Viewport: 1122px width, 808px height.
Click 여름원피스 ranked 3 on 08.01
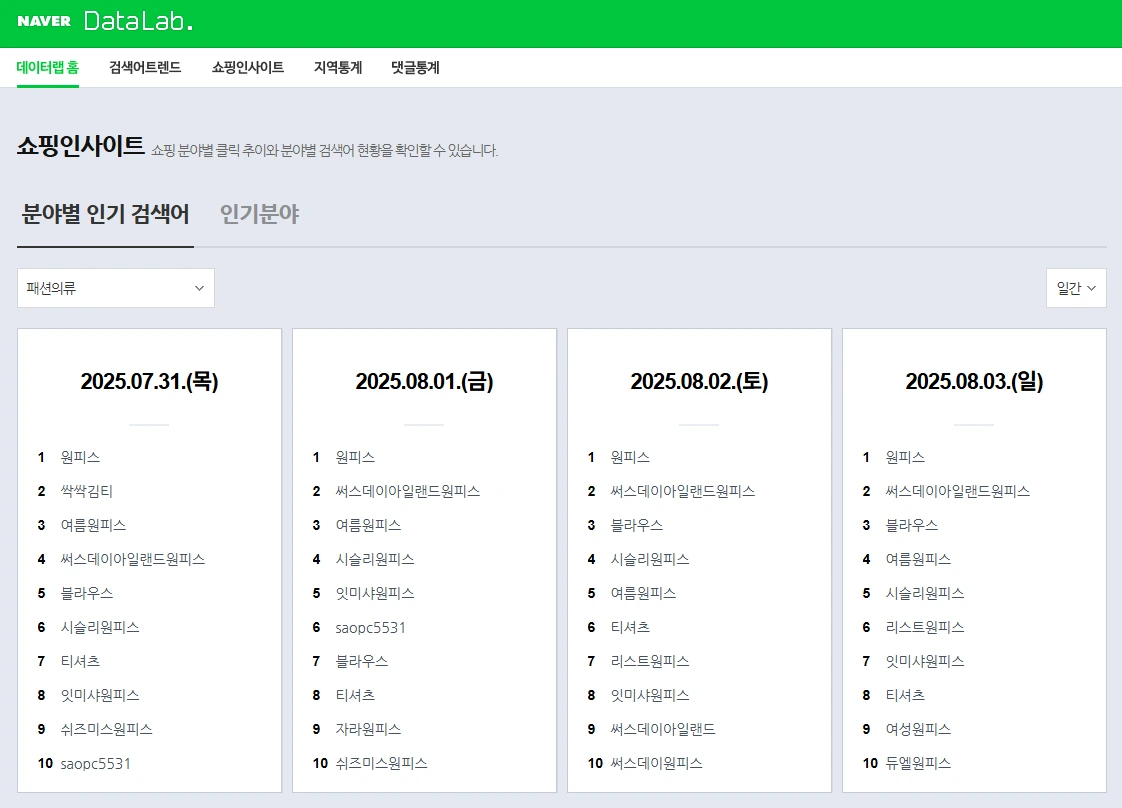pyautogui.click(x=368, y=525)
